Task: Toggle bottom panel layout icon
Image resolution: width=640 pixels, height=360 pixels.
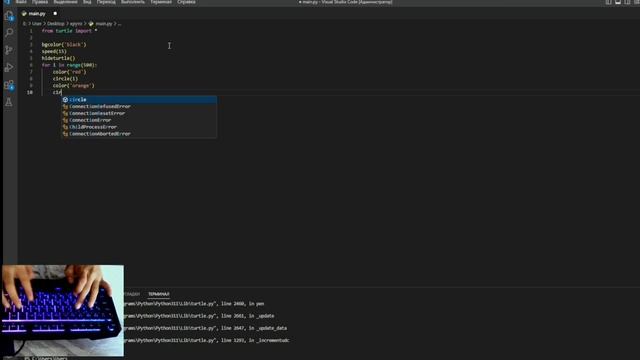Action: (x=618, y=2)
